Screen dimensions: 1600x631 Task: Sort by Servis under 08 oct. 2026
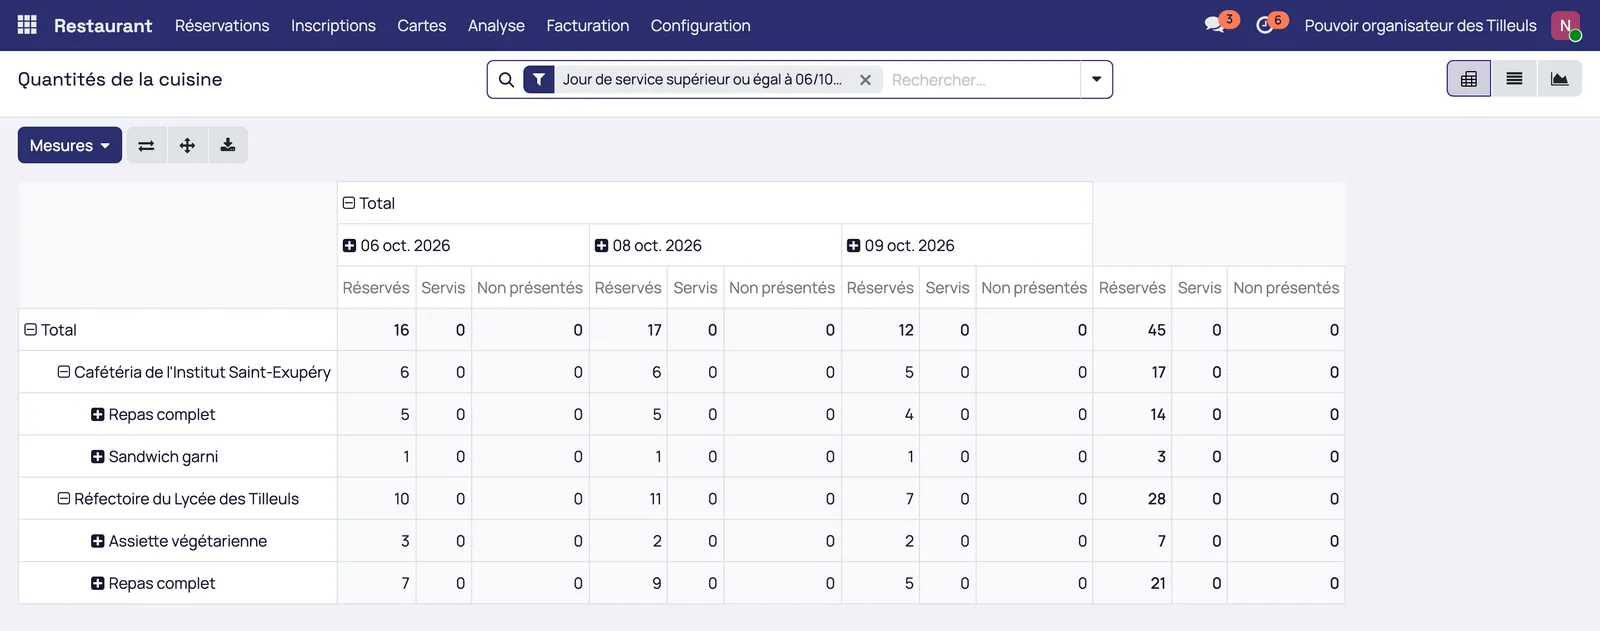click(695, 288)
